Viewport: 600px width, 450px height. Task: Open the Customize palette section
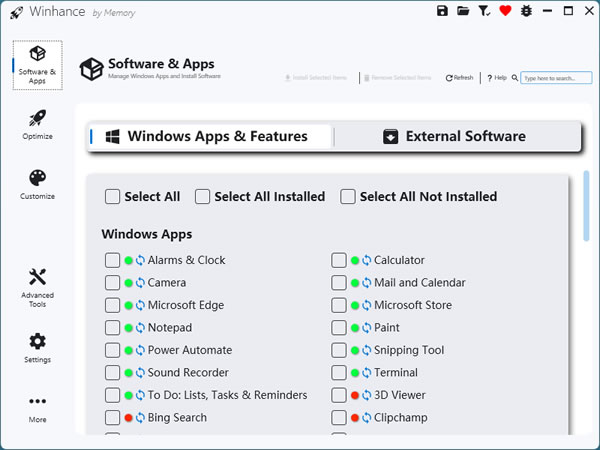pos(37,184)
